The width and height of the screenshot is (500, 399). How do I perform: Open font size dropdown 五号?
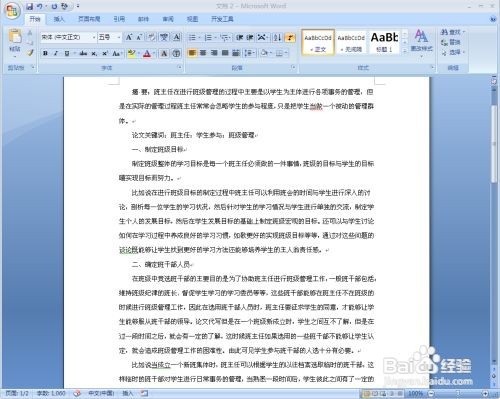click(118, 37)
